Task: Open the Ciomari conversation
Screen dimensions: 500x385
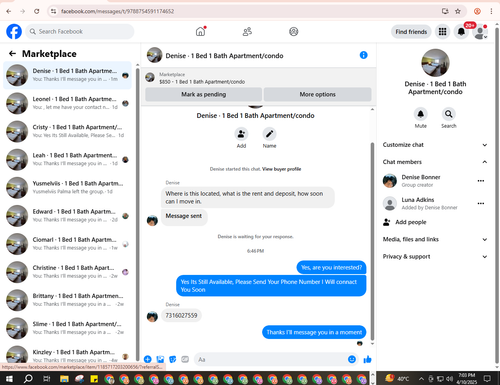Action: 67,244
